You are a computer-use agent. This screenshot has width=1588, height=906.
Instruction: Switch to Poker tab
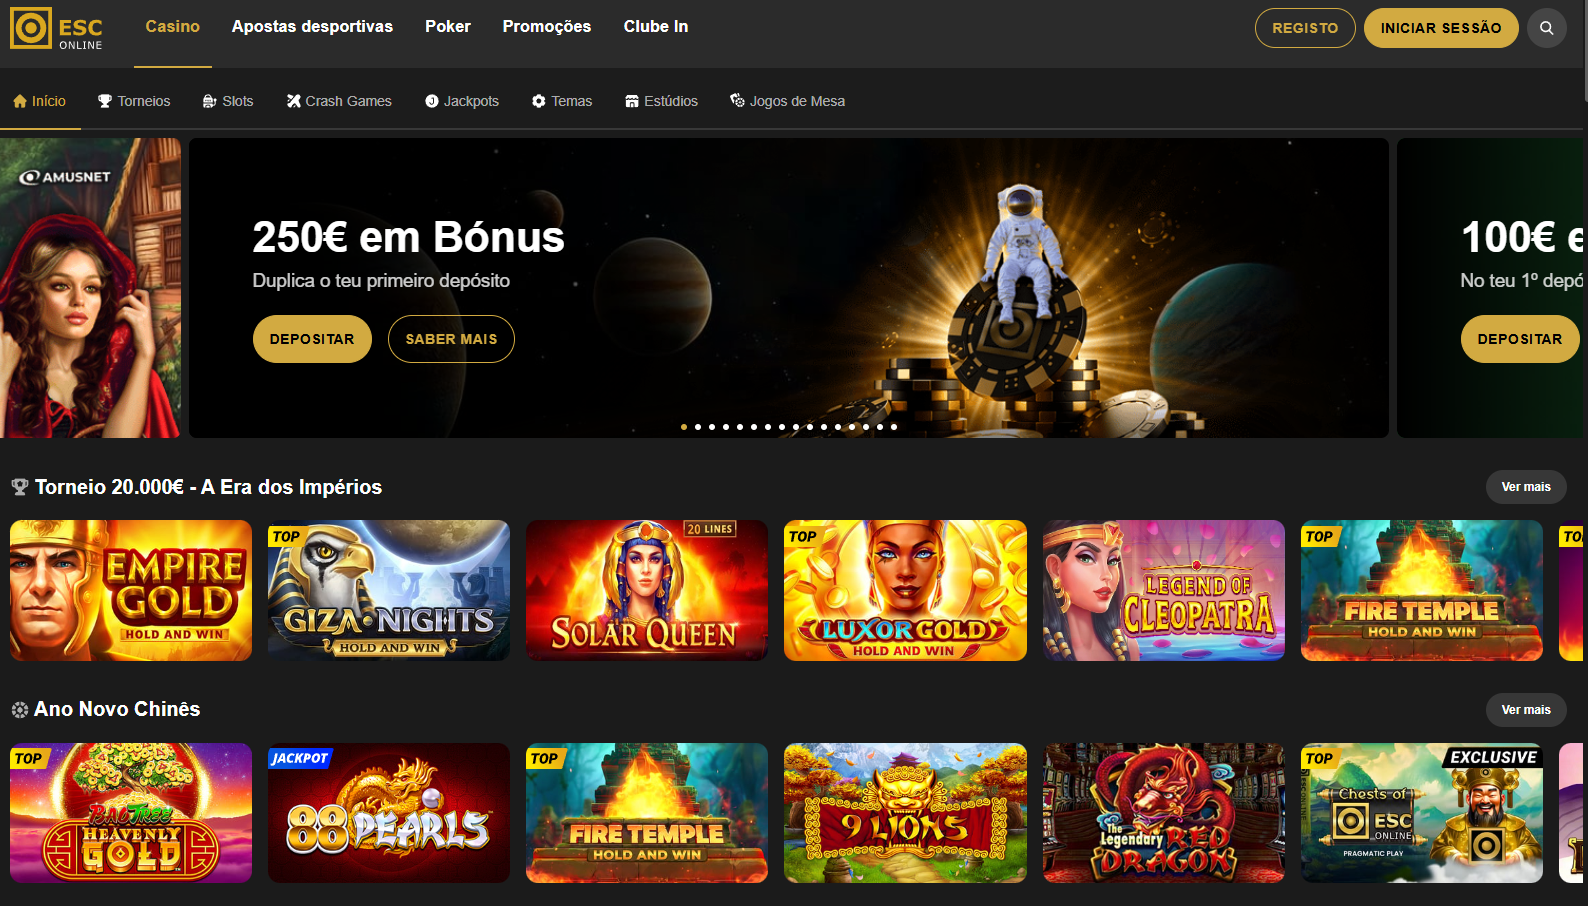pyautogui.click(x=448, y=27)
